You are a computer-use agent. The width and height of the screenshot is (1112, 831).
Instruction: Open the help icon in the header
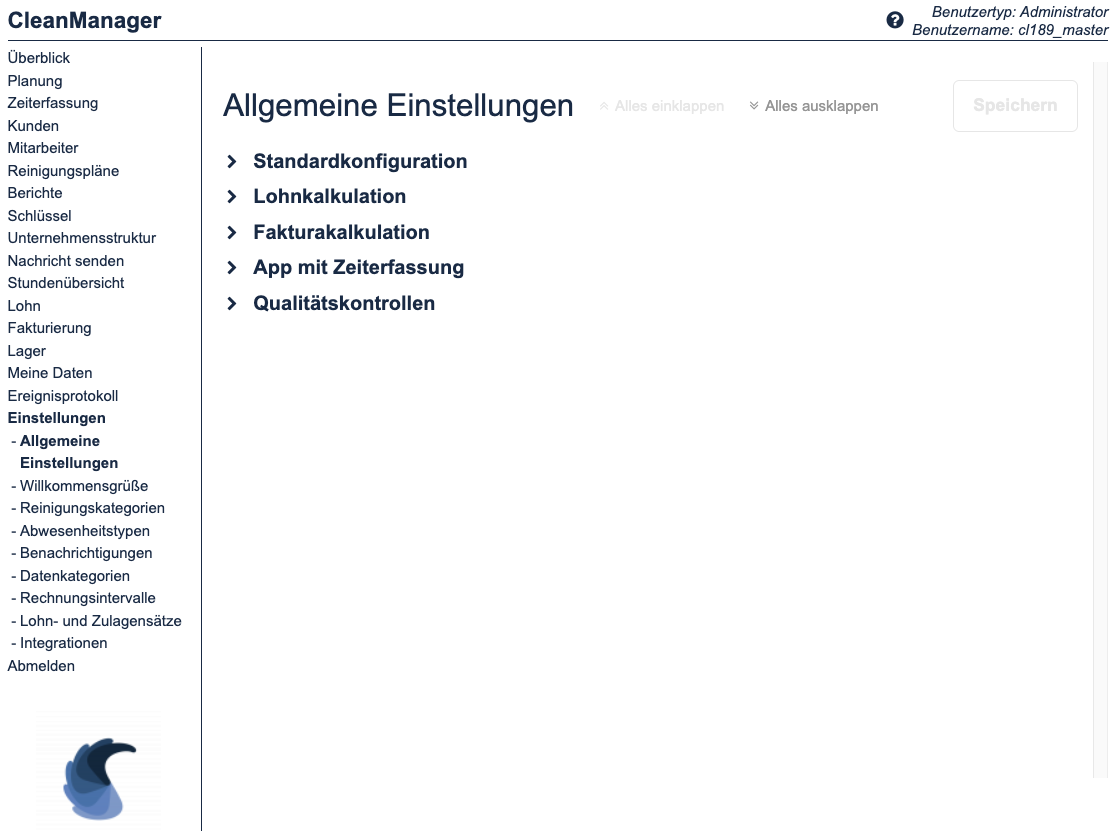[x=895, y=19]
